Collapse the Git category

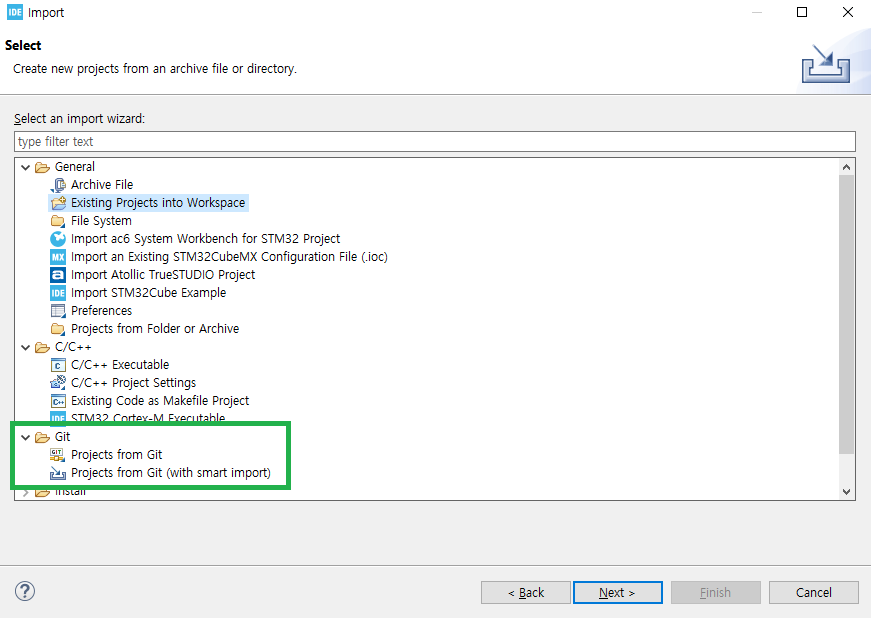26,438
